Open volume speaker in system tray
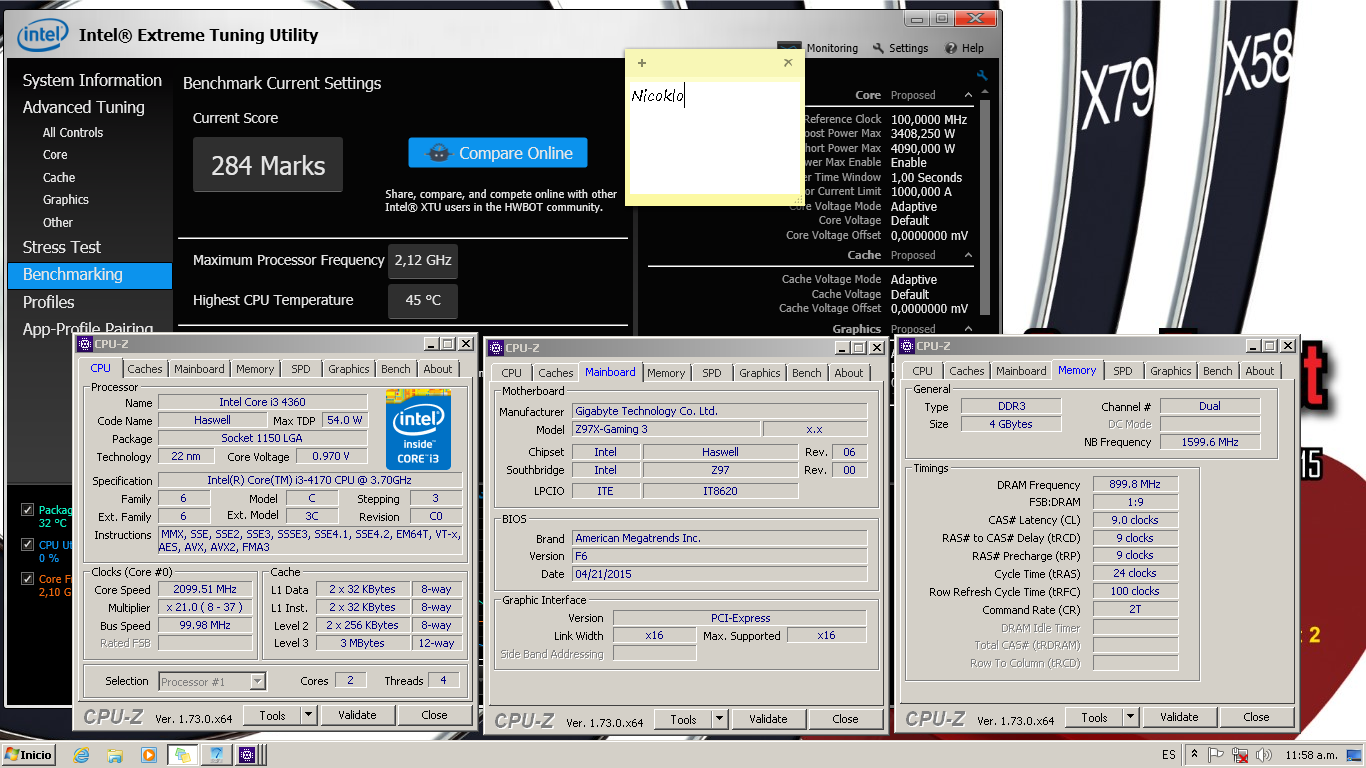The height and width of the screenshot is (768, 1366). click(1264, 755)
